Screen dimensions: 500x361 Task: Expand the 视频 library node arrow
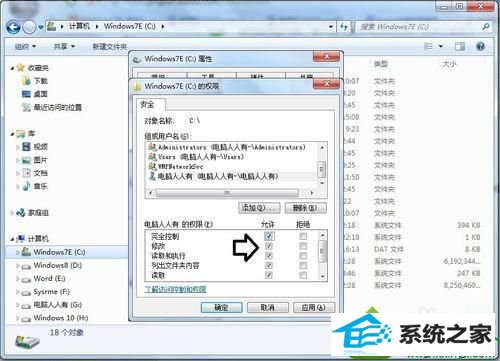coord(18,147)
